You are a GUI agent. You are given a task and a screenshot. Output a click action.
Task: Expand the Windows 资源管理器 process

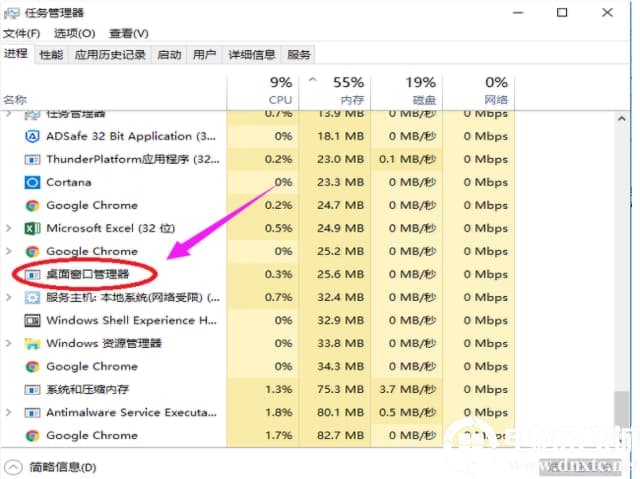(8, 344)
